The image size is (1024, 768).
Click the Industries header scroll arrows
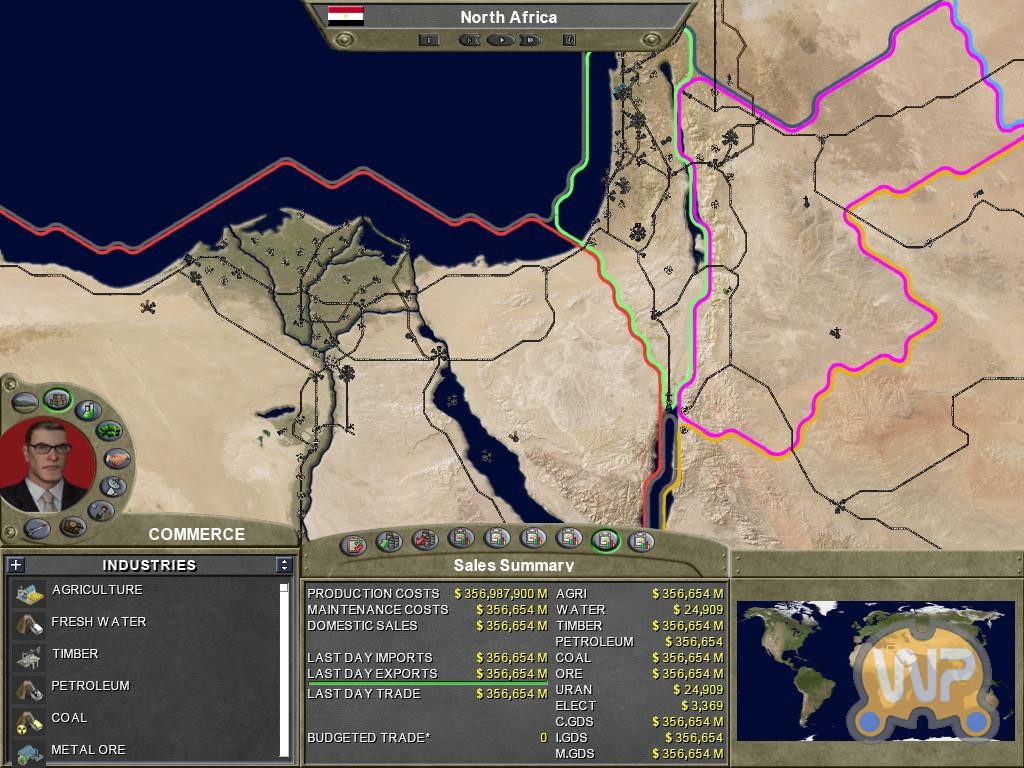click(x=284, y=565)
